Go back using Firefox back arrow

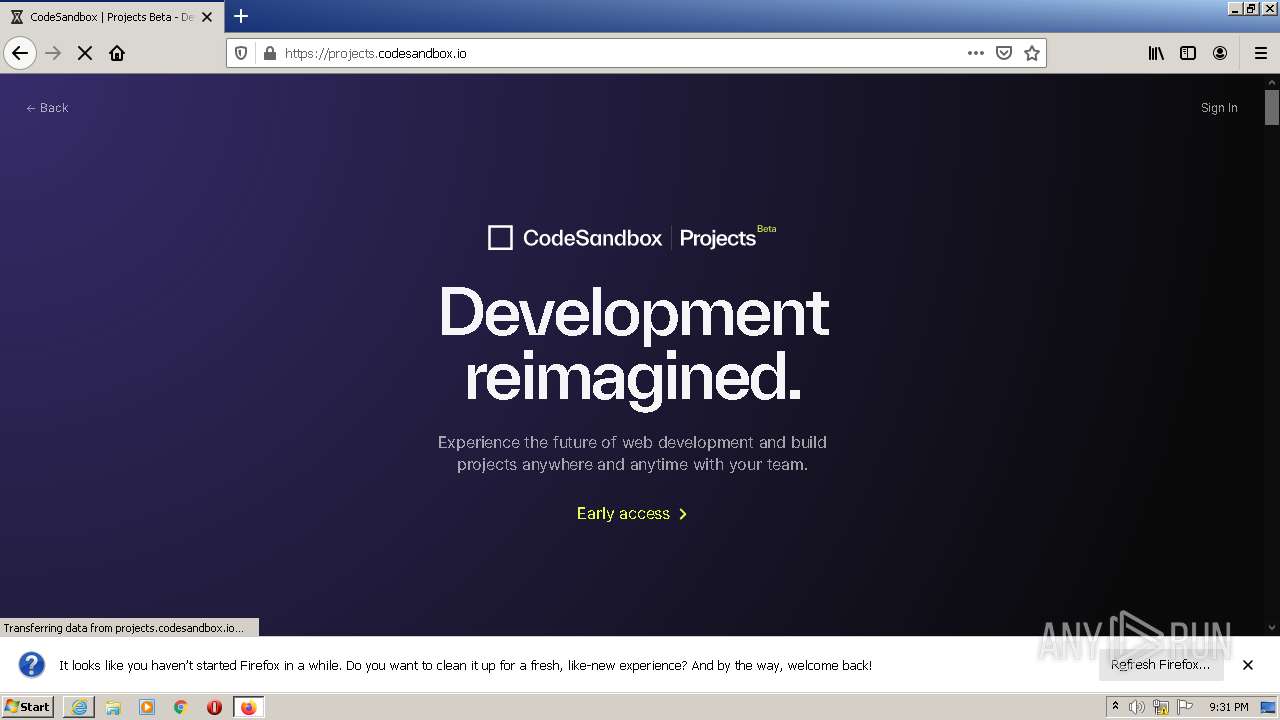[x=20, y=53]
